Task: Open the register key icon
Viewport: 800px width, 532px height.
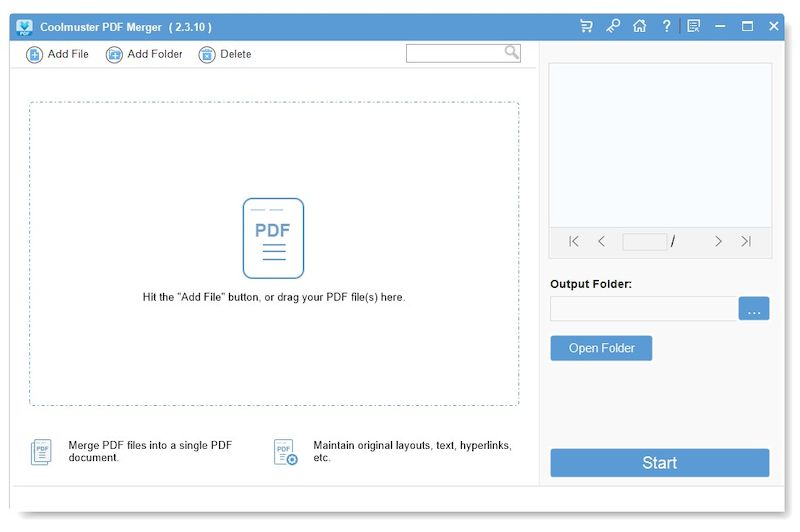Action: 613,26
